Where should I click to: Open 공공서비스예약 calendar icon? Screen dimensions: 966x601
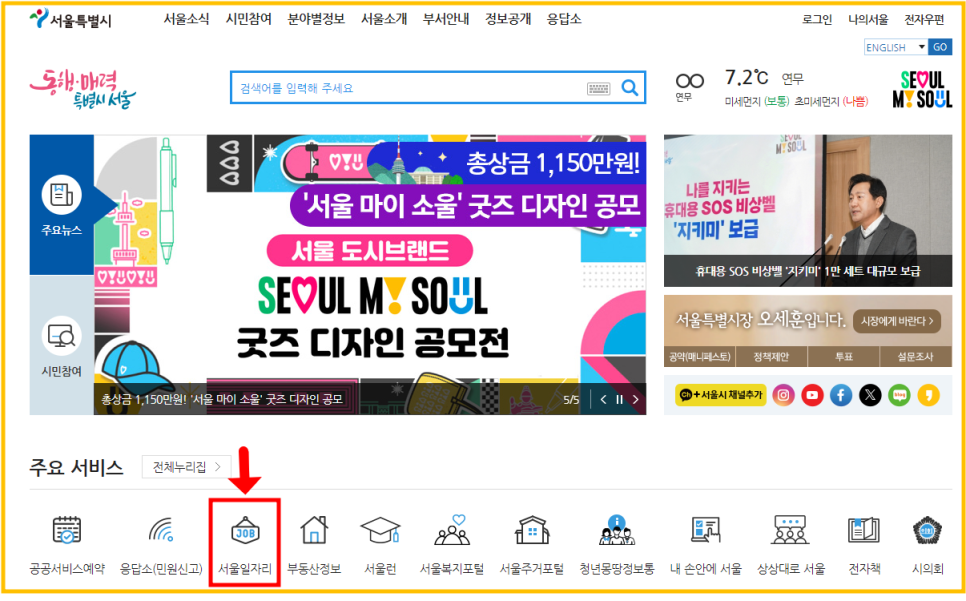[67, 530]
